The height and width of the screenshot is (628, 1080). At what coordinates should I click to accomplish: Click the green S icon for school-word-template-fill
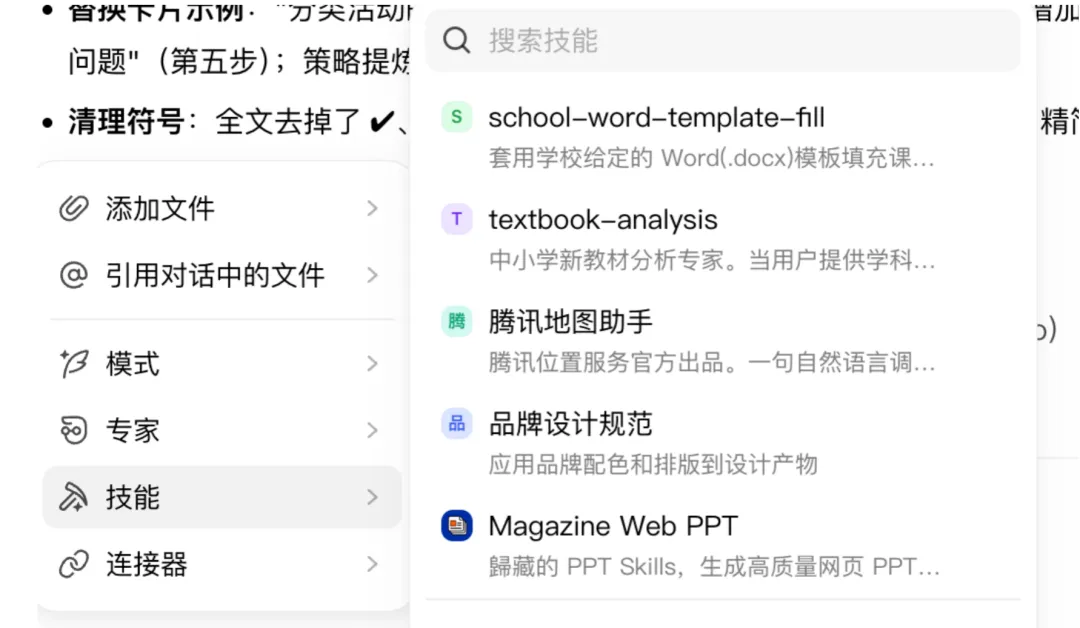pyautogui.click(x=457, y=117)
